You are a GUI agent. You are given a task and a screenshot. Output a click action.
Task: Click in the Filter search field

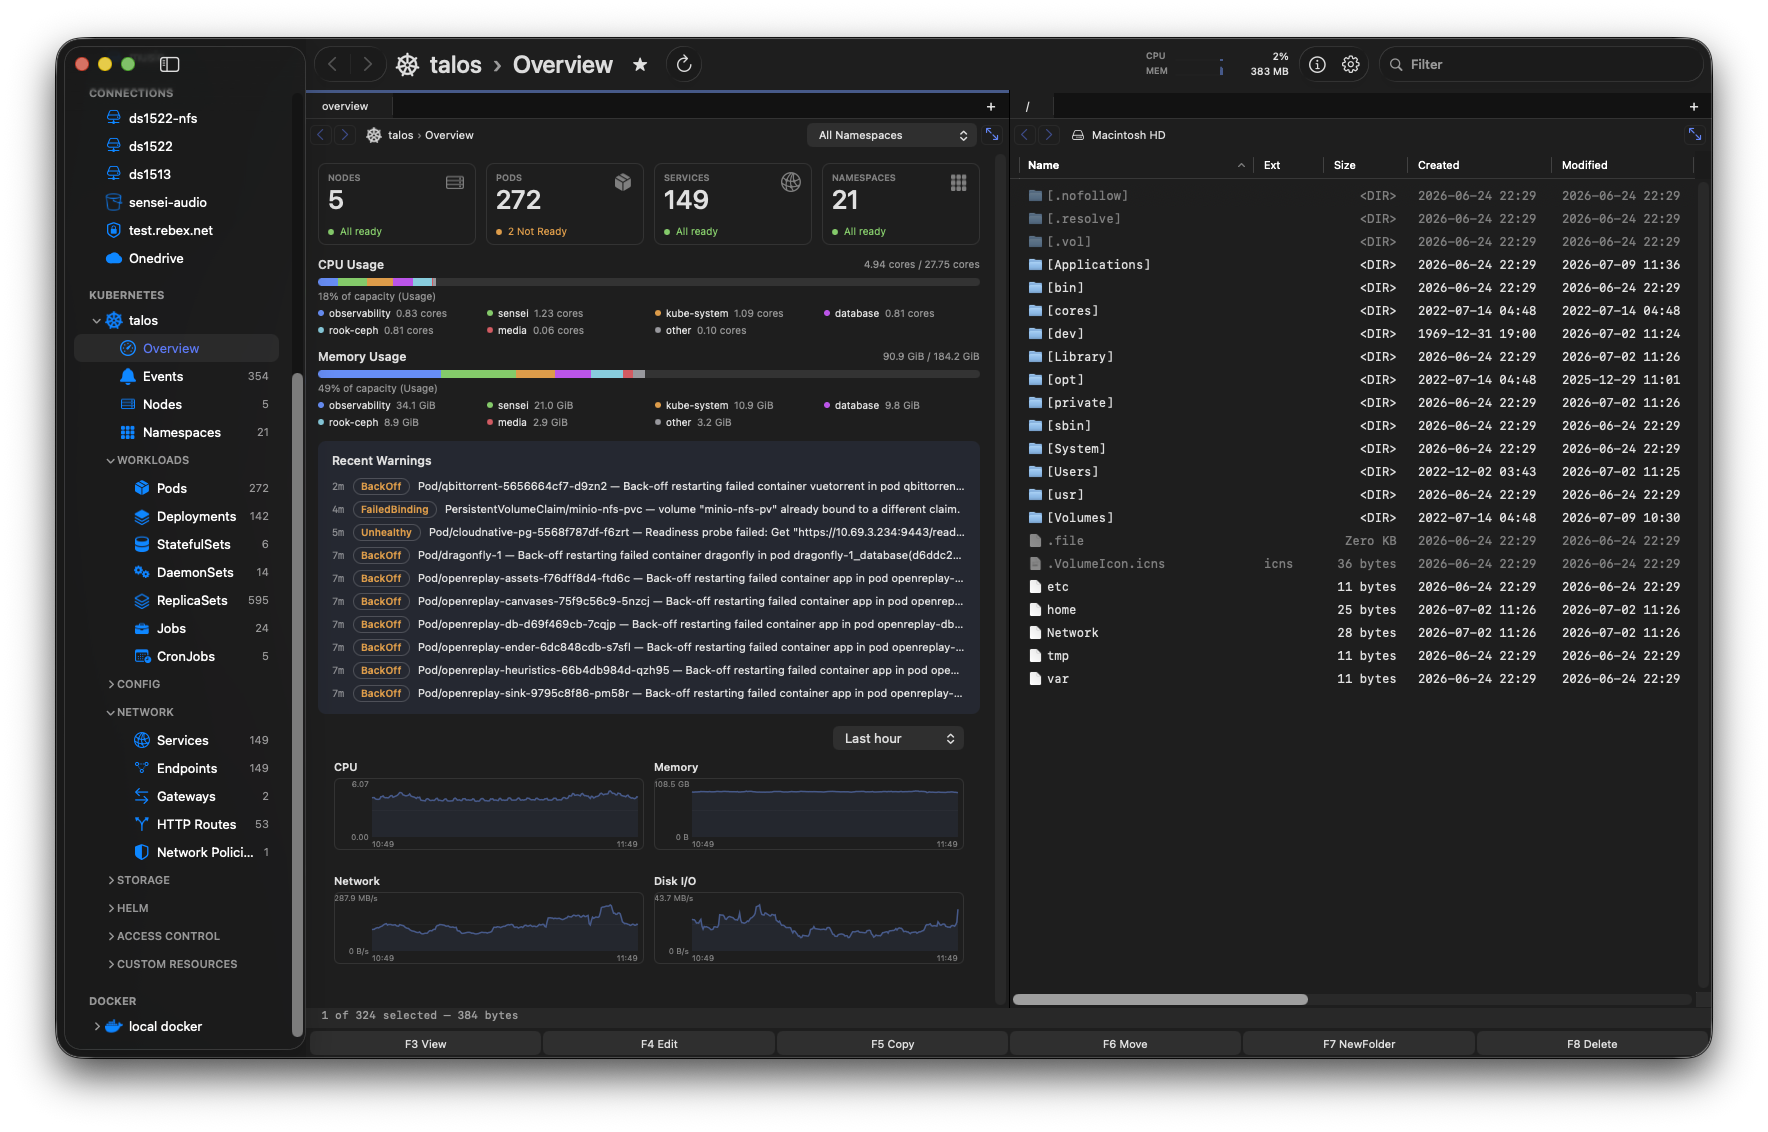pyautogui.click(x=1541, y=64)
